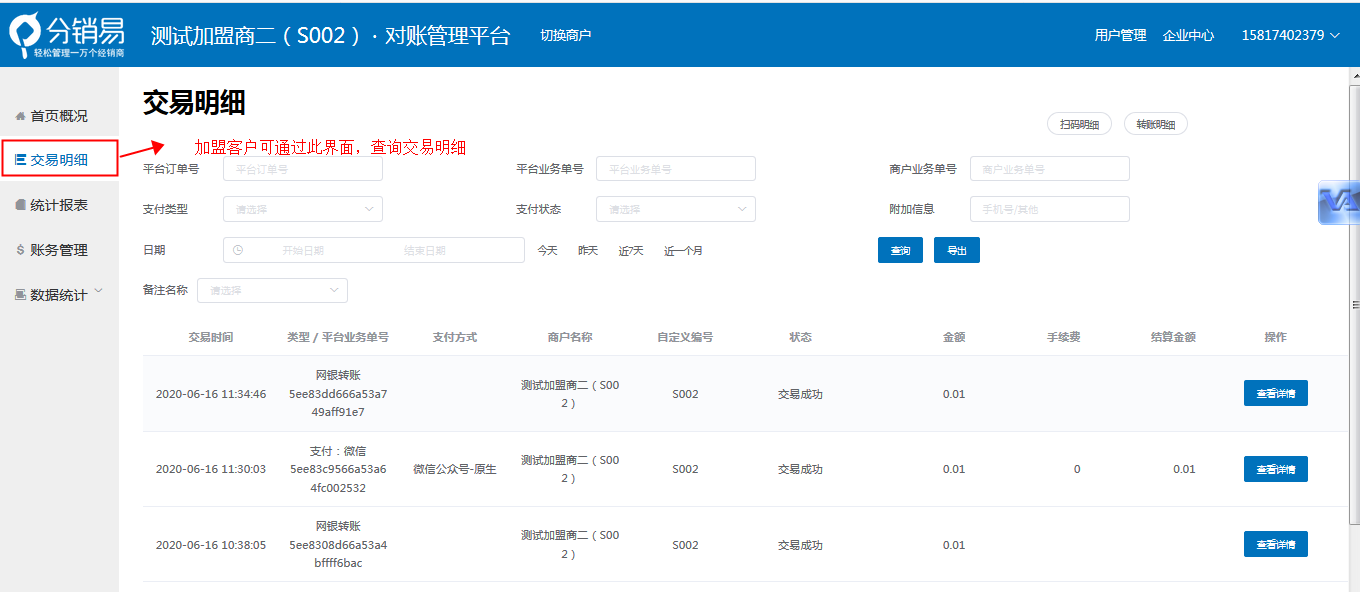The height and width of the screenshot is (592, 1360).
Task: Click the list icon beside 交易明细
Action: click(x=20, y=160)
